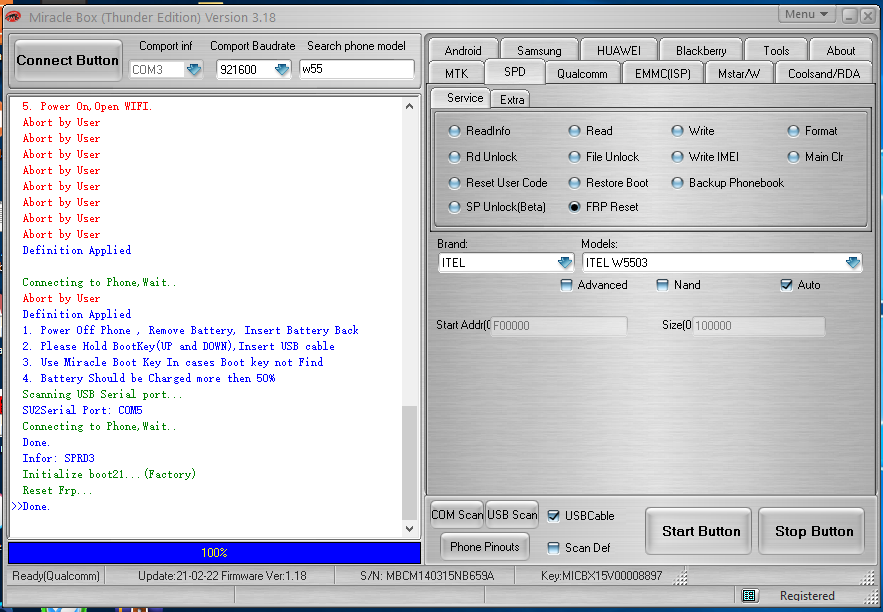
Task: Switch to the Qualcomm tab
Action: 582,74
